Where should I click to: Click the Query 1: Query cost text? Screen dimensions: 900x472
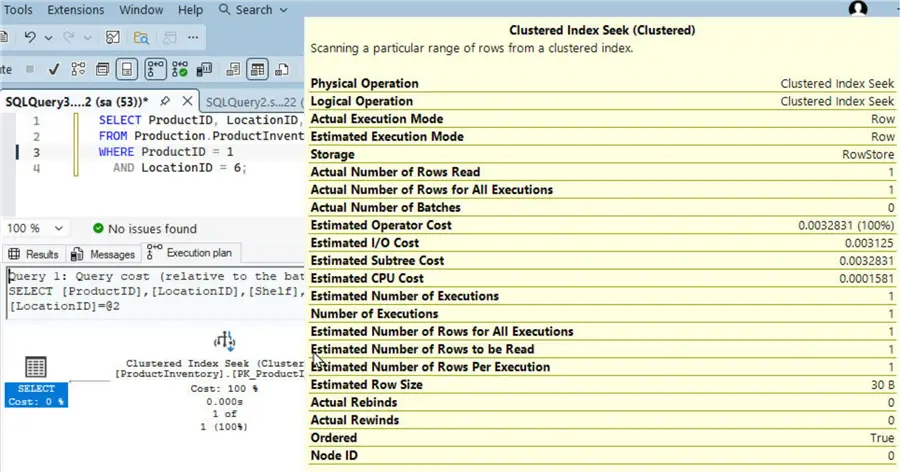[156, 276]
